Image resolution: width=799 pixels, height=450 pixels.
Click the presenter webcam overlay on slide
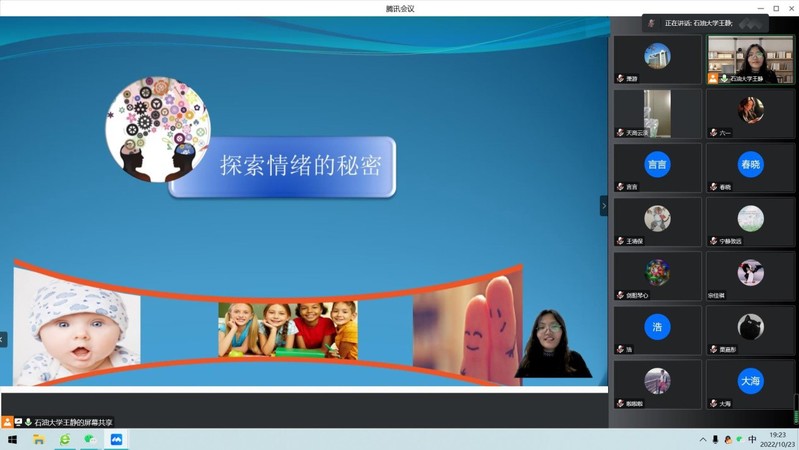pos(552,343)
